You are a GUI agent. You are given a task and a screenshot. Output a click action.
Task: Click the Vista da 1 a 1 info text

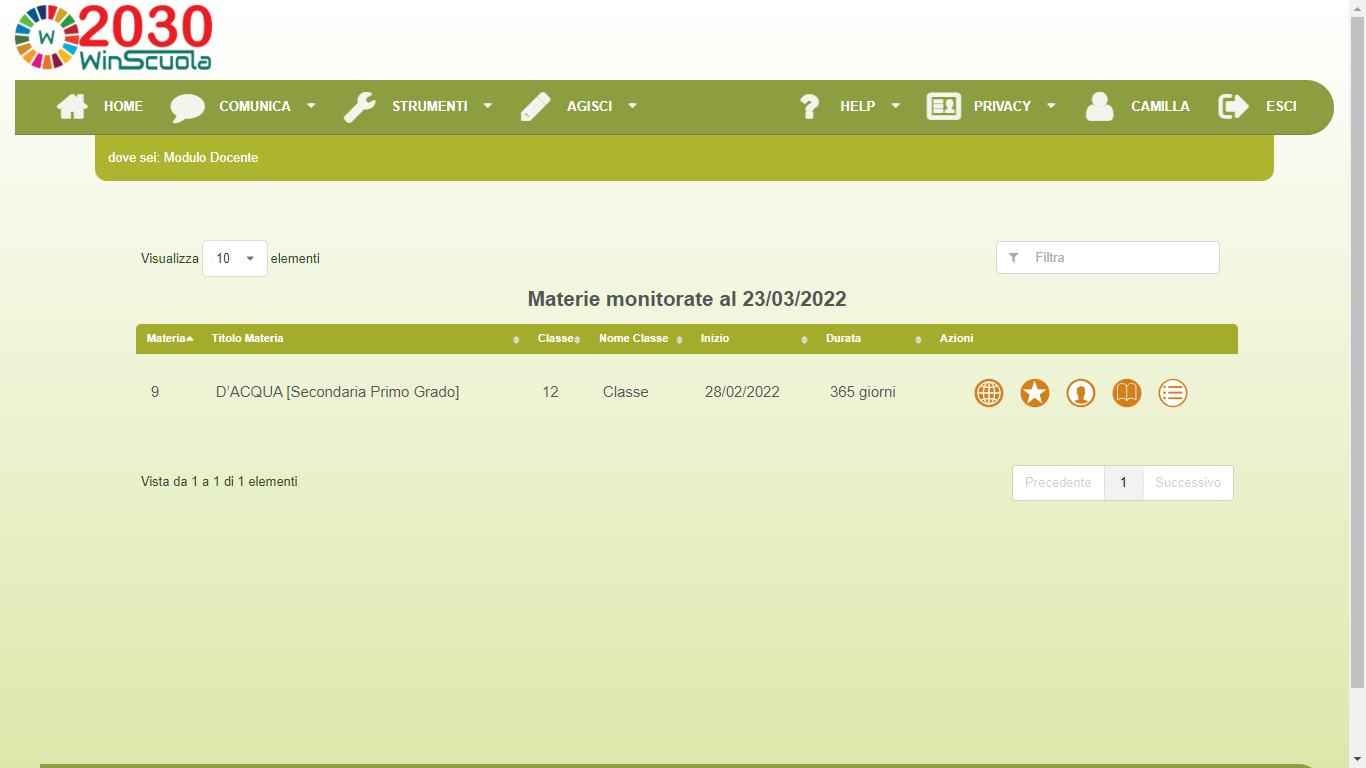coord(219,482)
